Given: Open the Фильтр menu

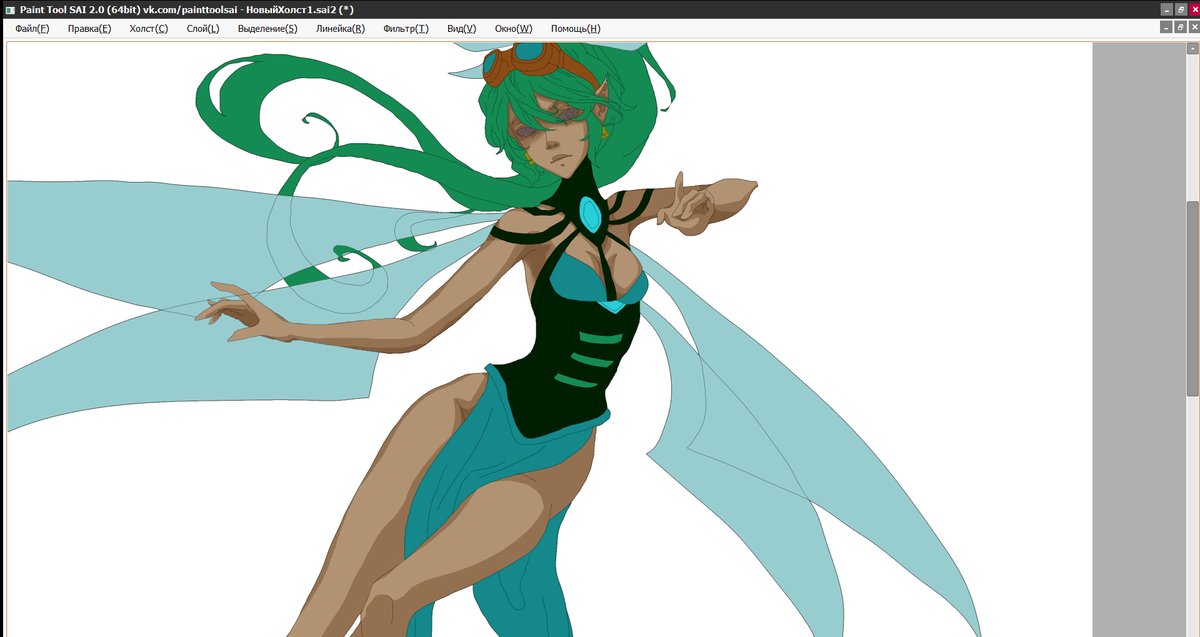Looking at the screenshot, I should pyautogui.click(x=405, y=29).
